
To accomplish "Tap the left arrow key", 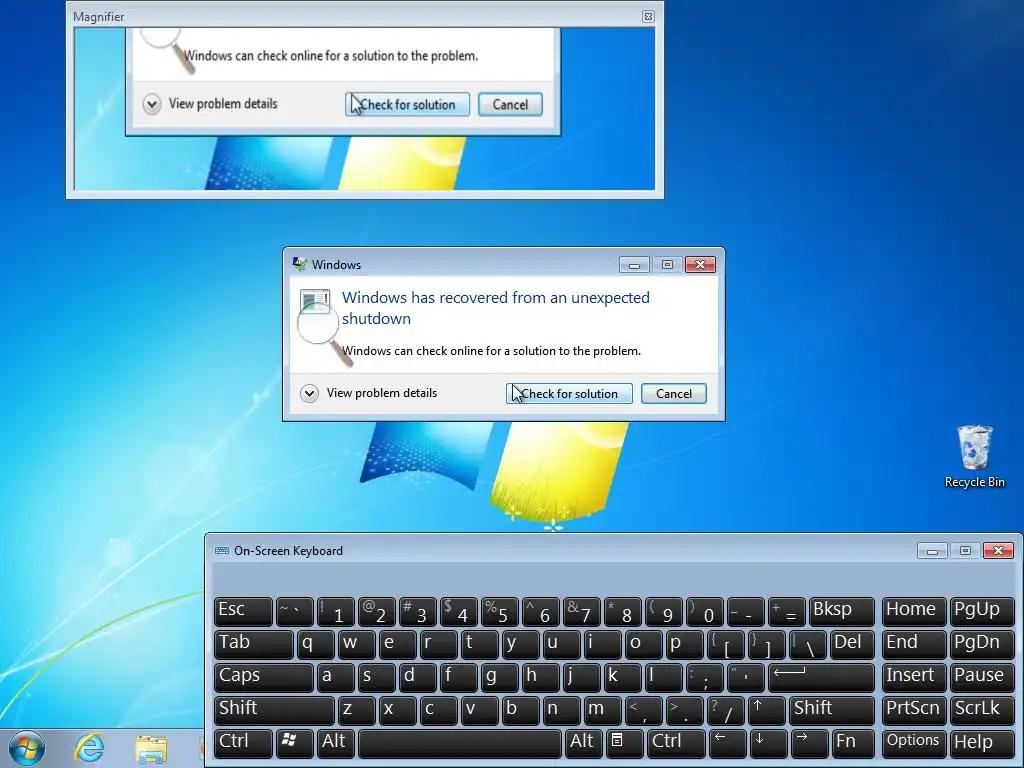I will [x=728, y=743].
